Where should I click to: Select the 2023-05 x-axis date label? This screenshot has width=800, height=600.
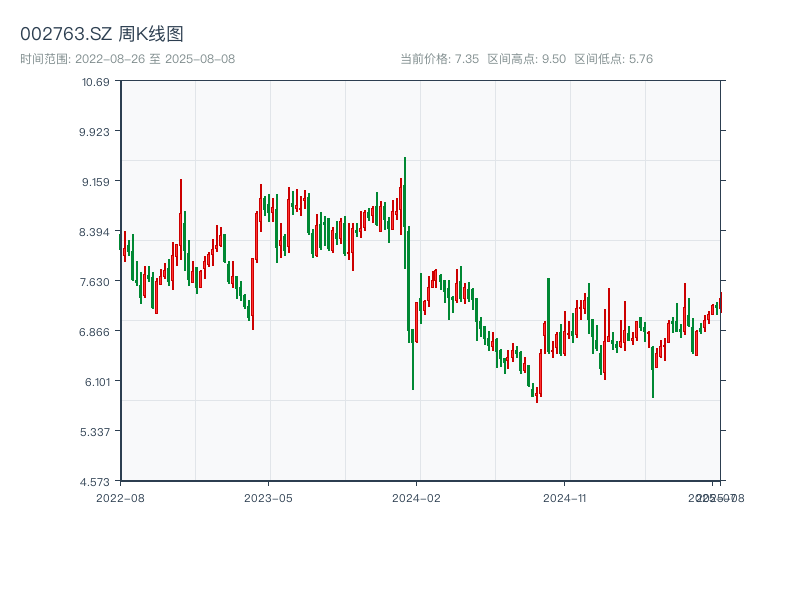click(268, 497)
